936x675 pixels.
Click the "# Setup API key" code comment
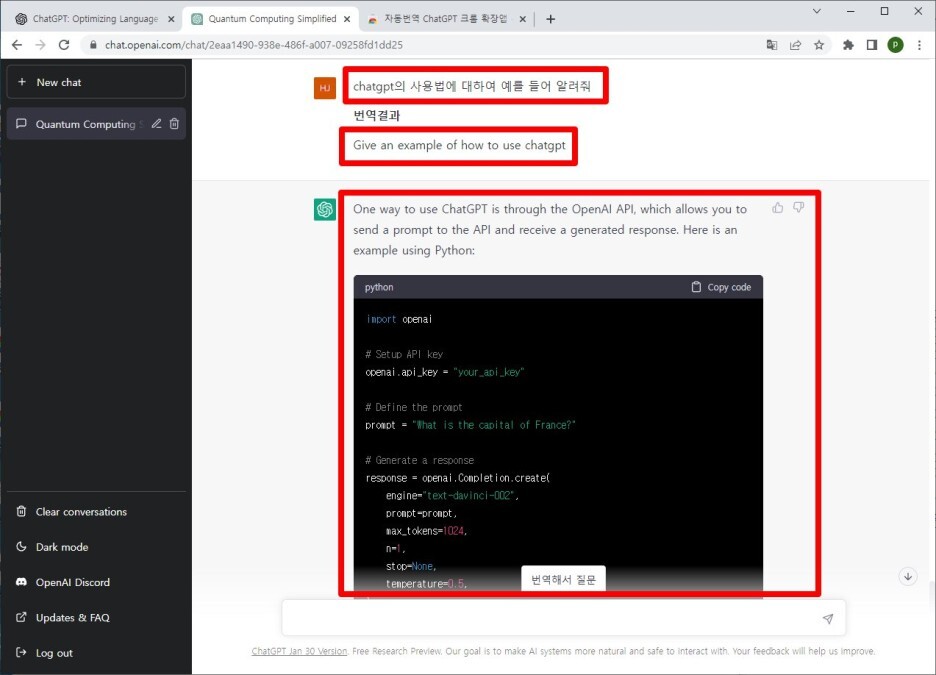point(404,355)
